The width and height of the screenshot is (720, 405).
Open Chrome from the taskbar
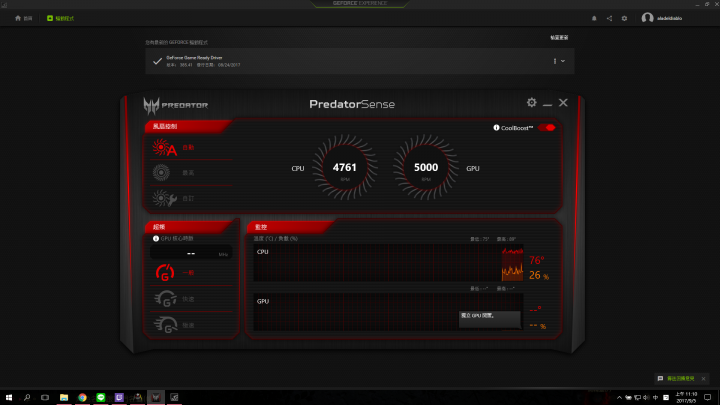click(x=82, y=397)
